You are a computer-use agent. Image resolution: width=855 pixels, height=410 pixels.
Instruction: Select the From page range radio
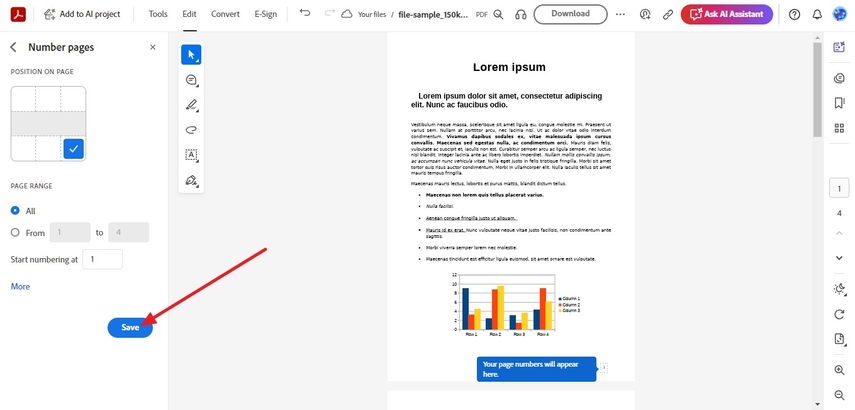[15, 232]
